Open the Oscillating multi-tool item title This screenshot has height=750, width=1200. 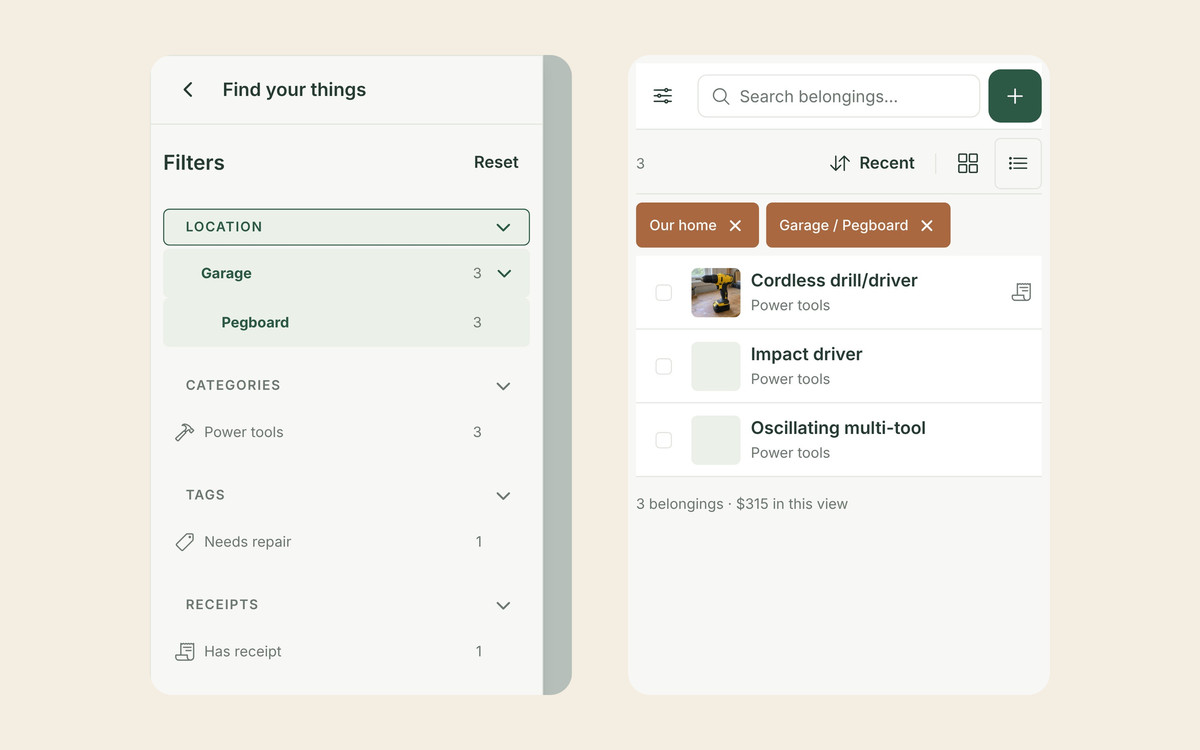[x=838, y=428]
